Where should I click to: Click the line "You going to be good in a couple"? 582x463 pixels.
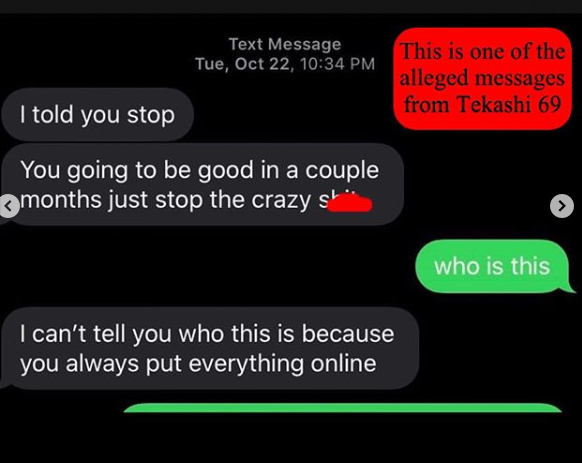200,170
